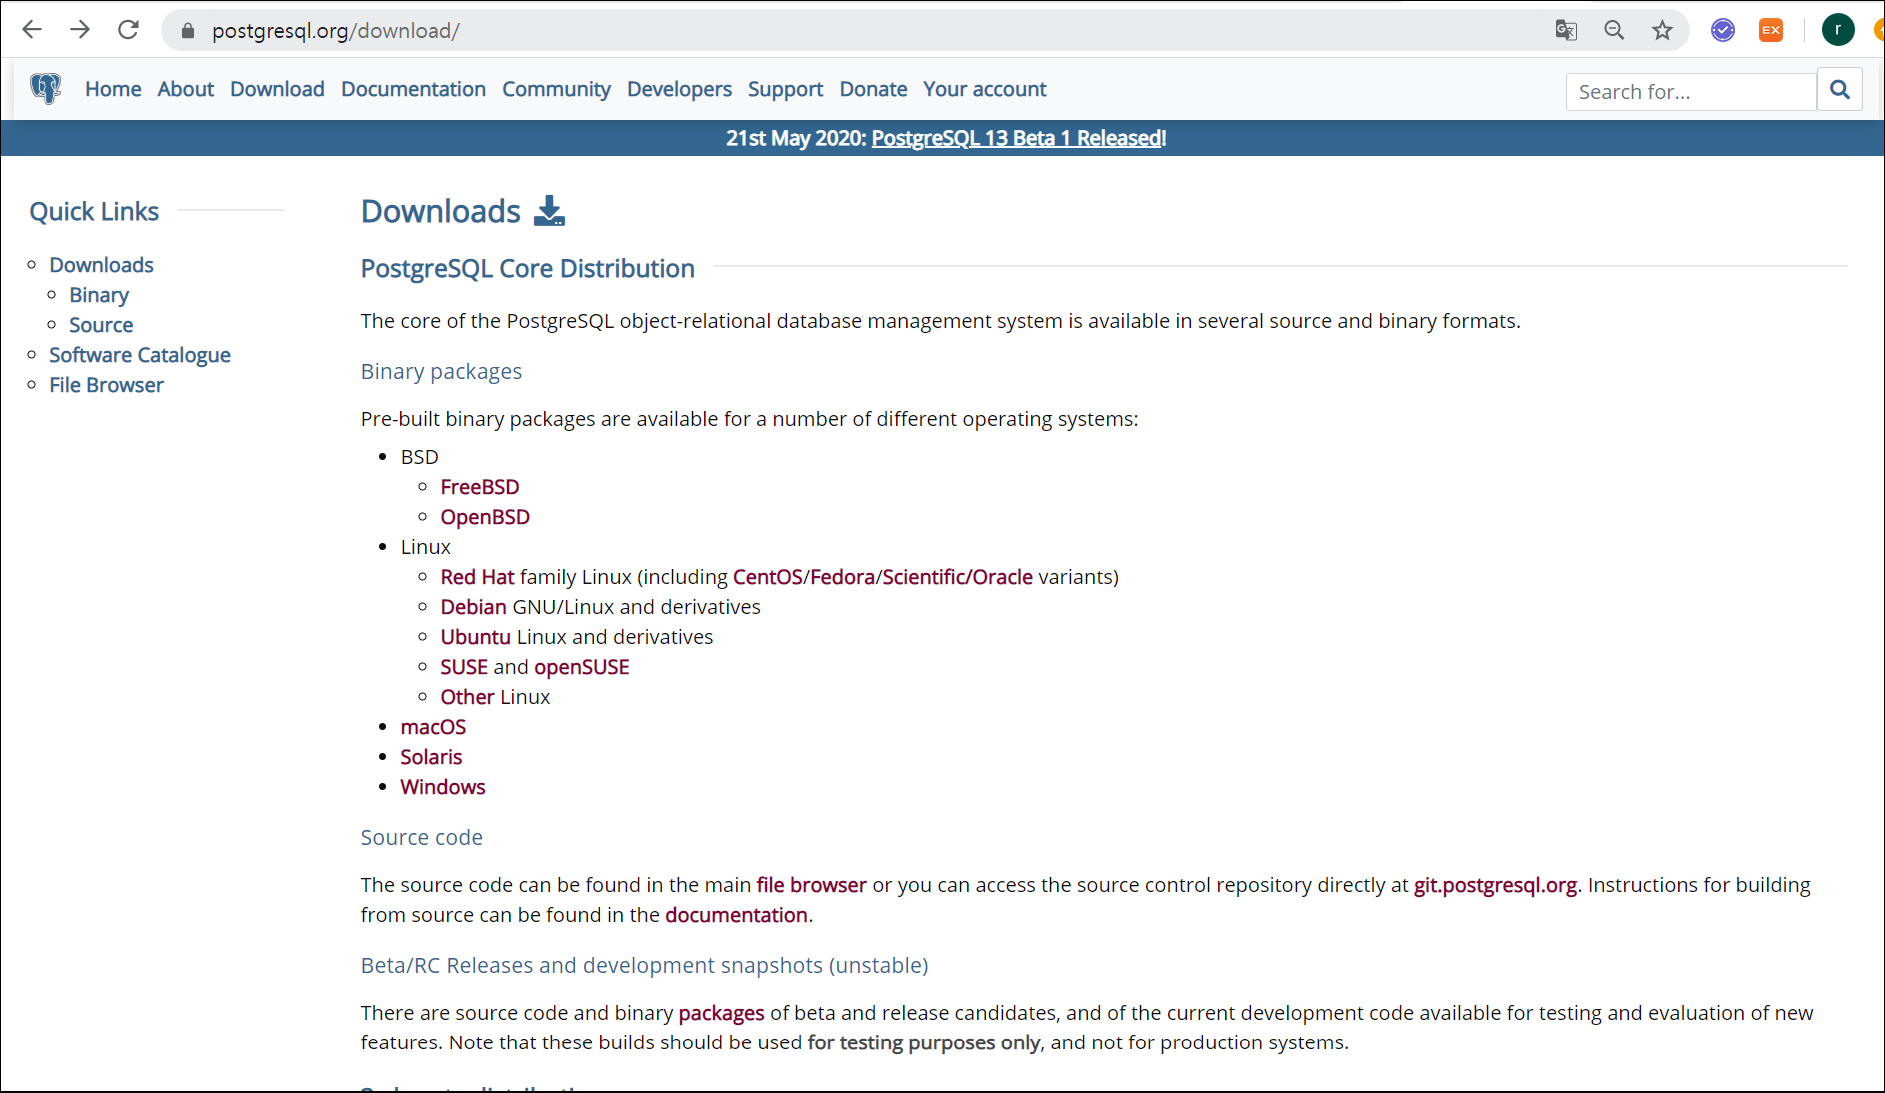Click the PostgreSQL Core Distribution heading

527,268
